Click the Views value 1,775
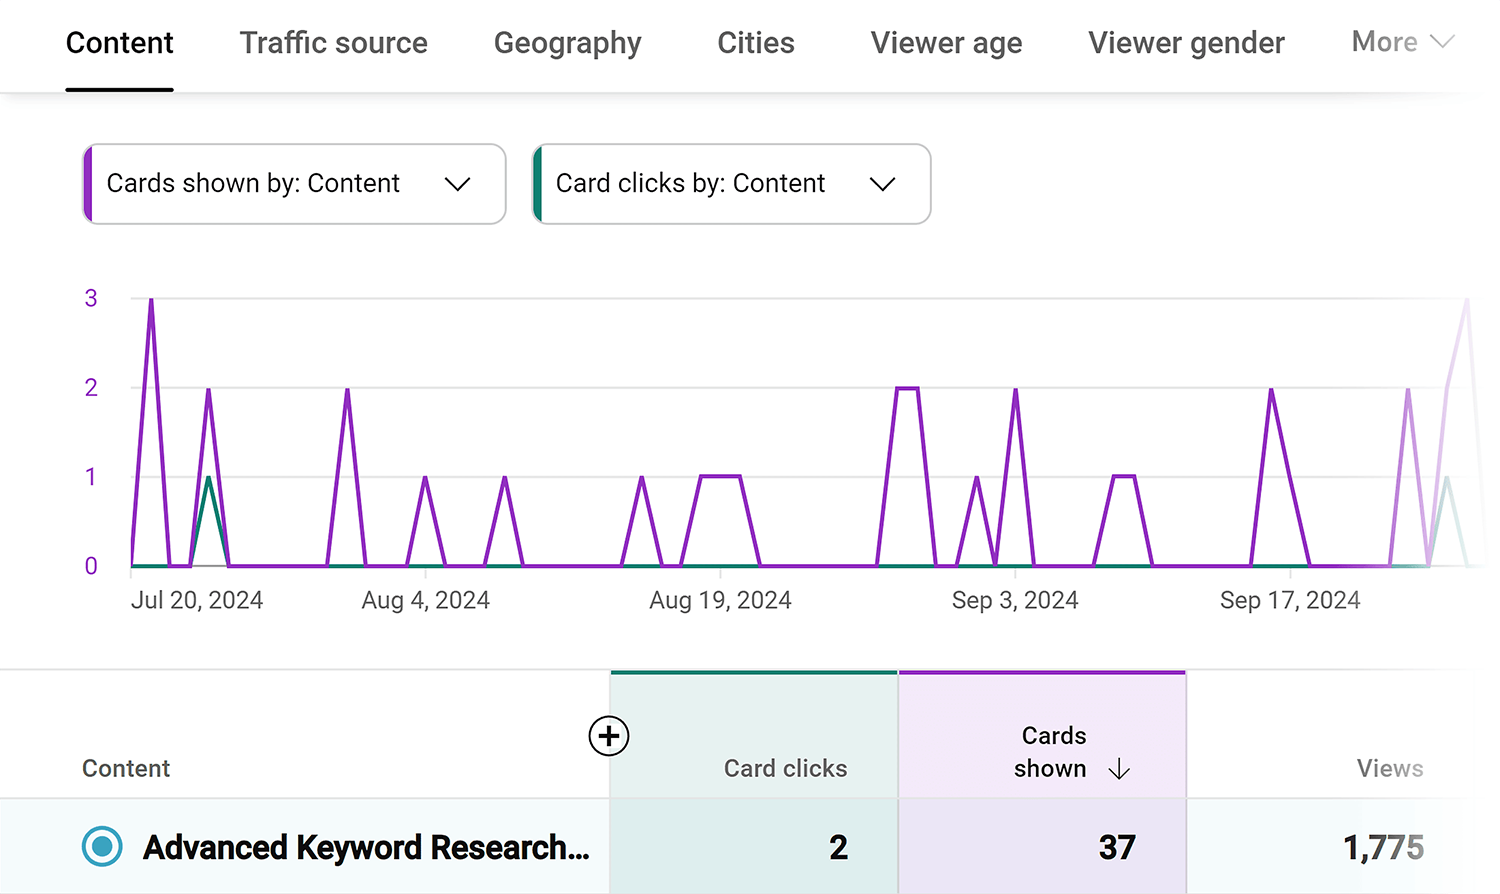Image resolution: width=1500 pixels, height=894 pixels. pos(1383,848)
